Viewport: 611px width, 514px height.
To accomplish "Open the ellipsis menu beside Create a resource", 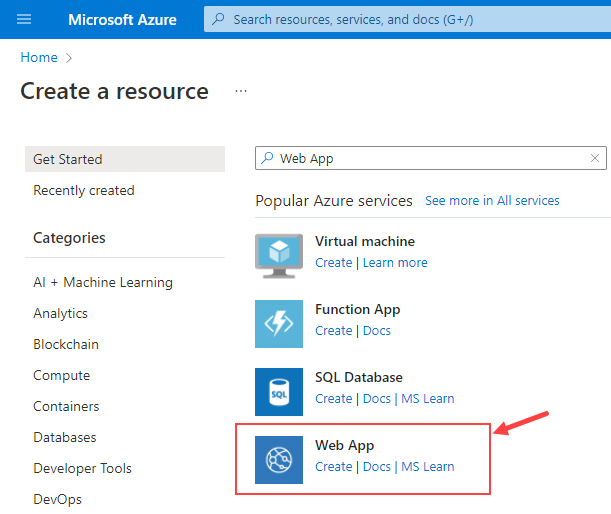I will click(x=241, y=91).
